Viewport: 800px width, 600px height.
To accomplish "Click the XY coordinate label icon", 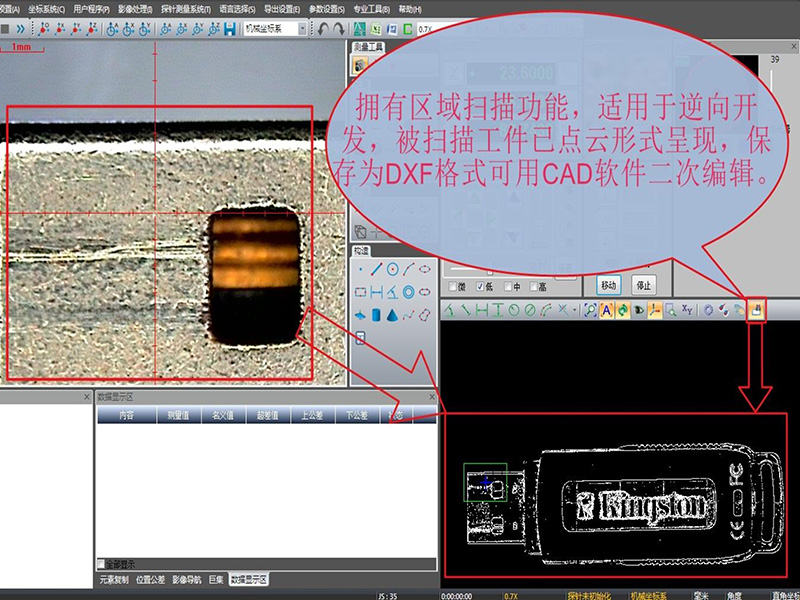I will (x=687, y=310).
